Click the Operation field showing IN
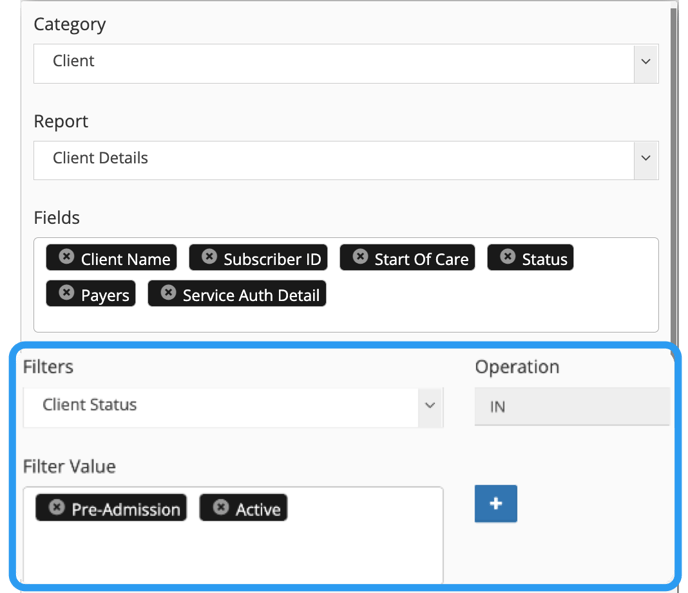Screen dimensions: 688x593 point(572,406)
